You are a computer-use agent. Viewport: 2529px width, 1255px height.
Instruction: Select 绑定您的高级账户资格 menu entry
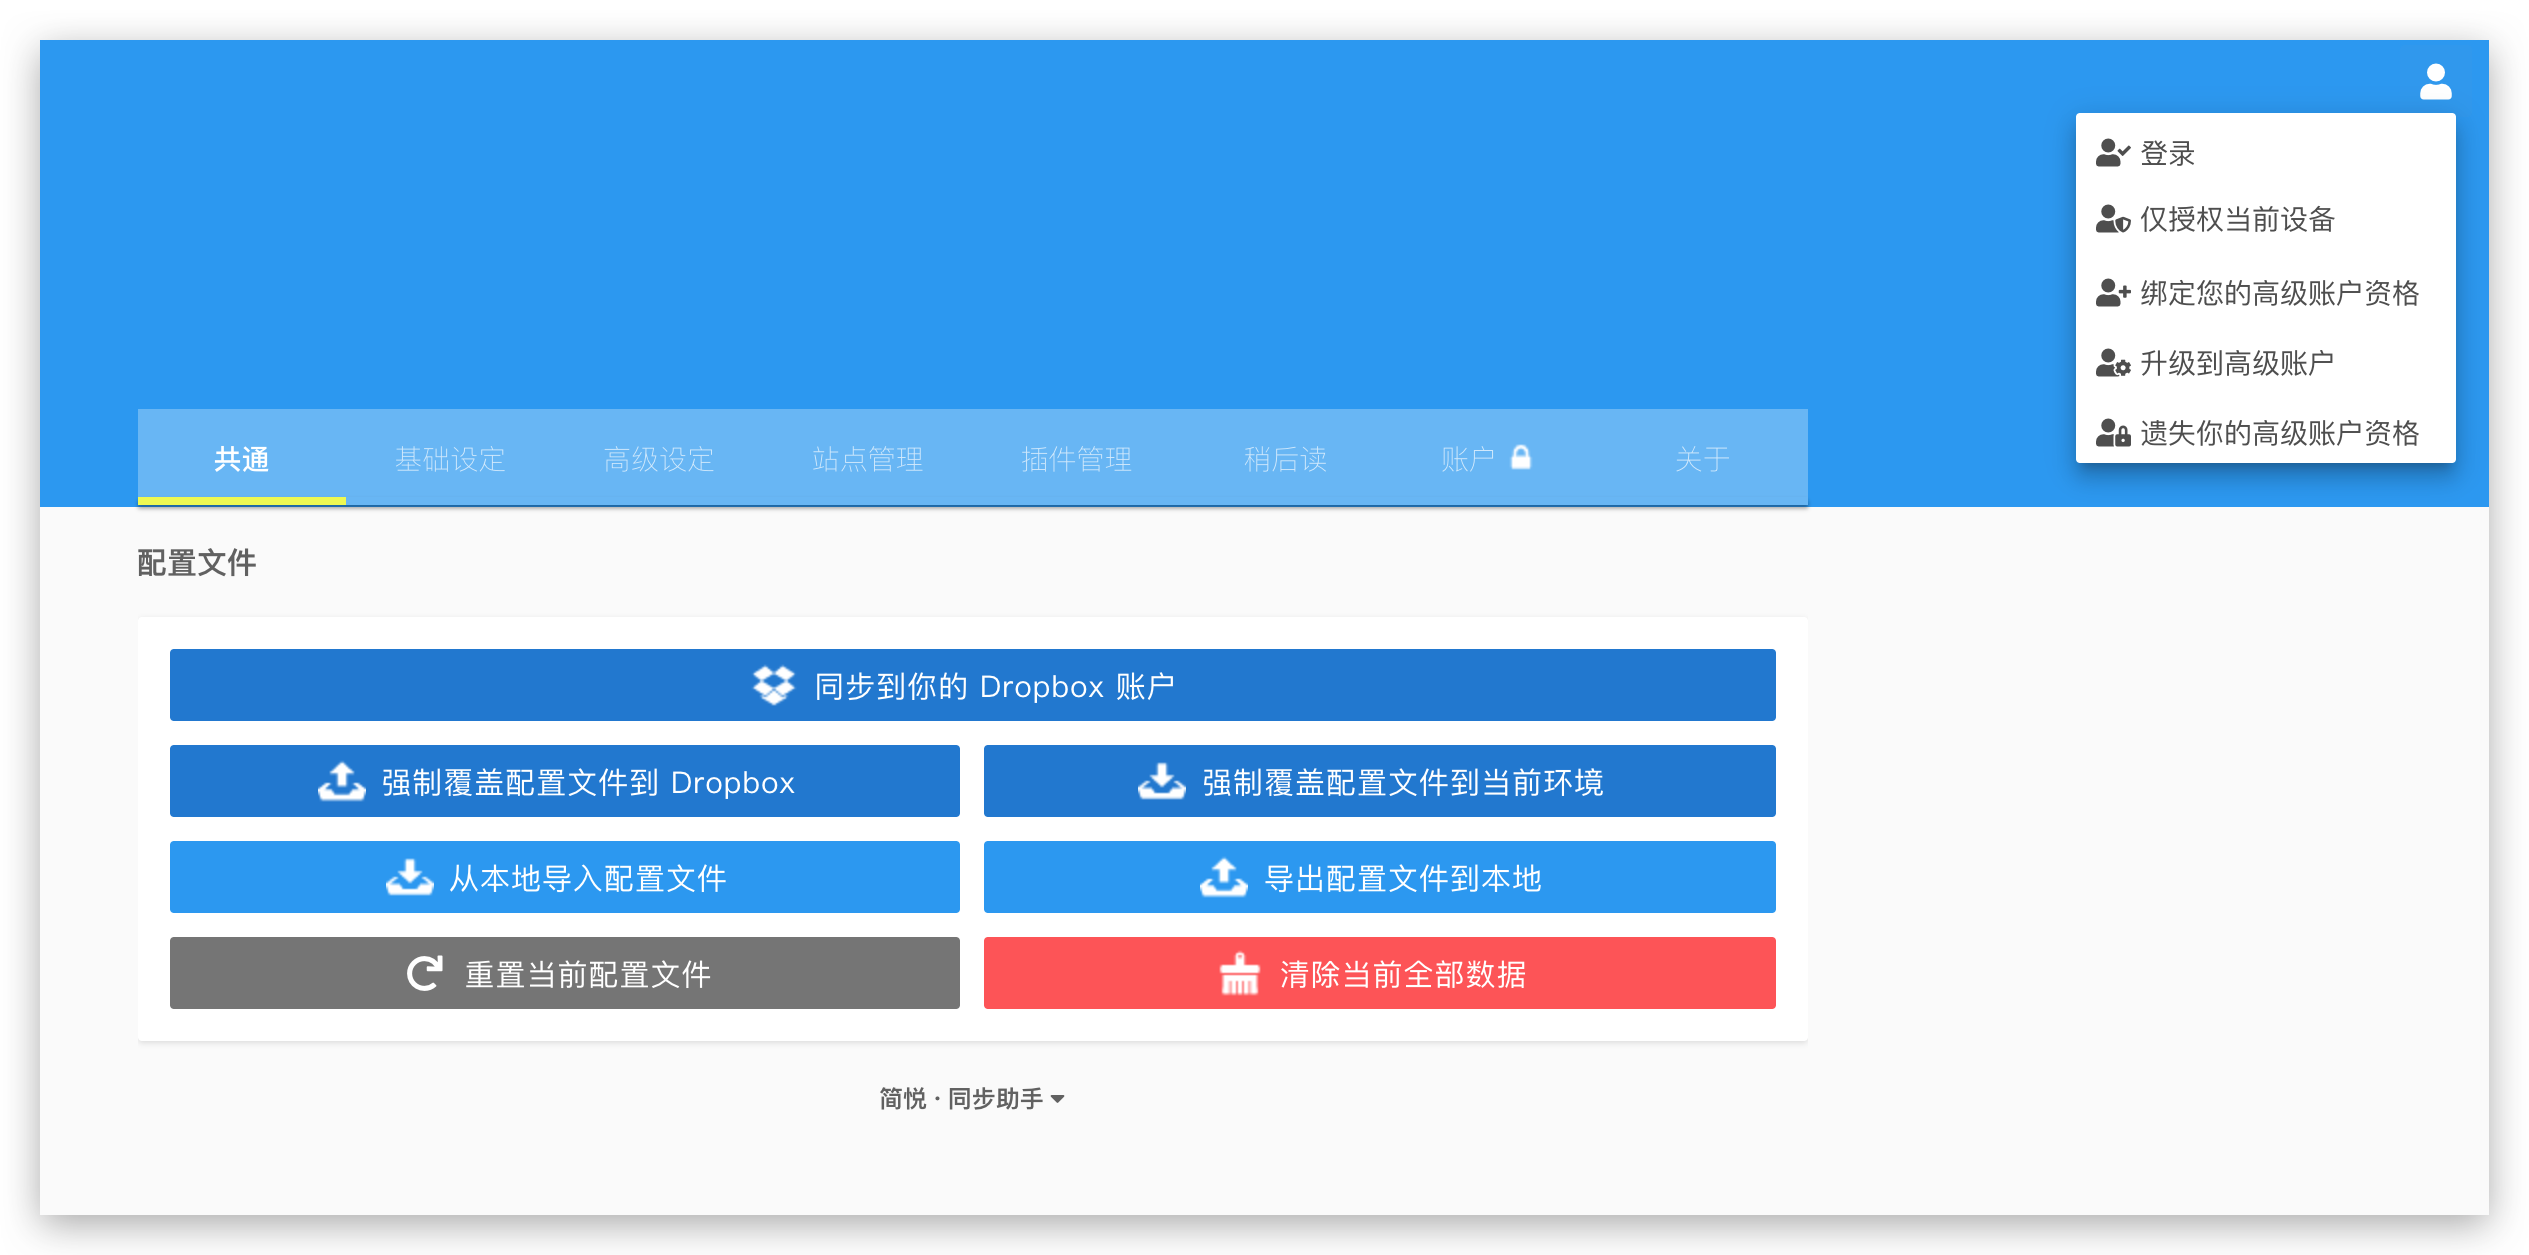pyautogui.click(x=2265, y=293)
